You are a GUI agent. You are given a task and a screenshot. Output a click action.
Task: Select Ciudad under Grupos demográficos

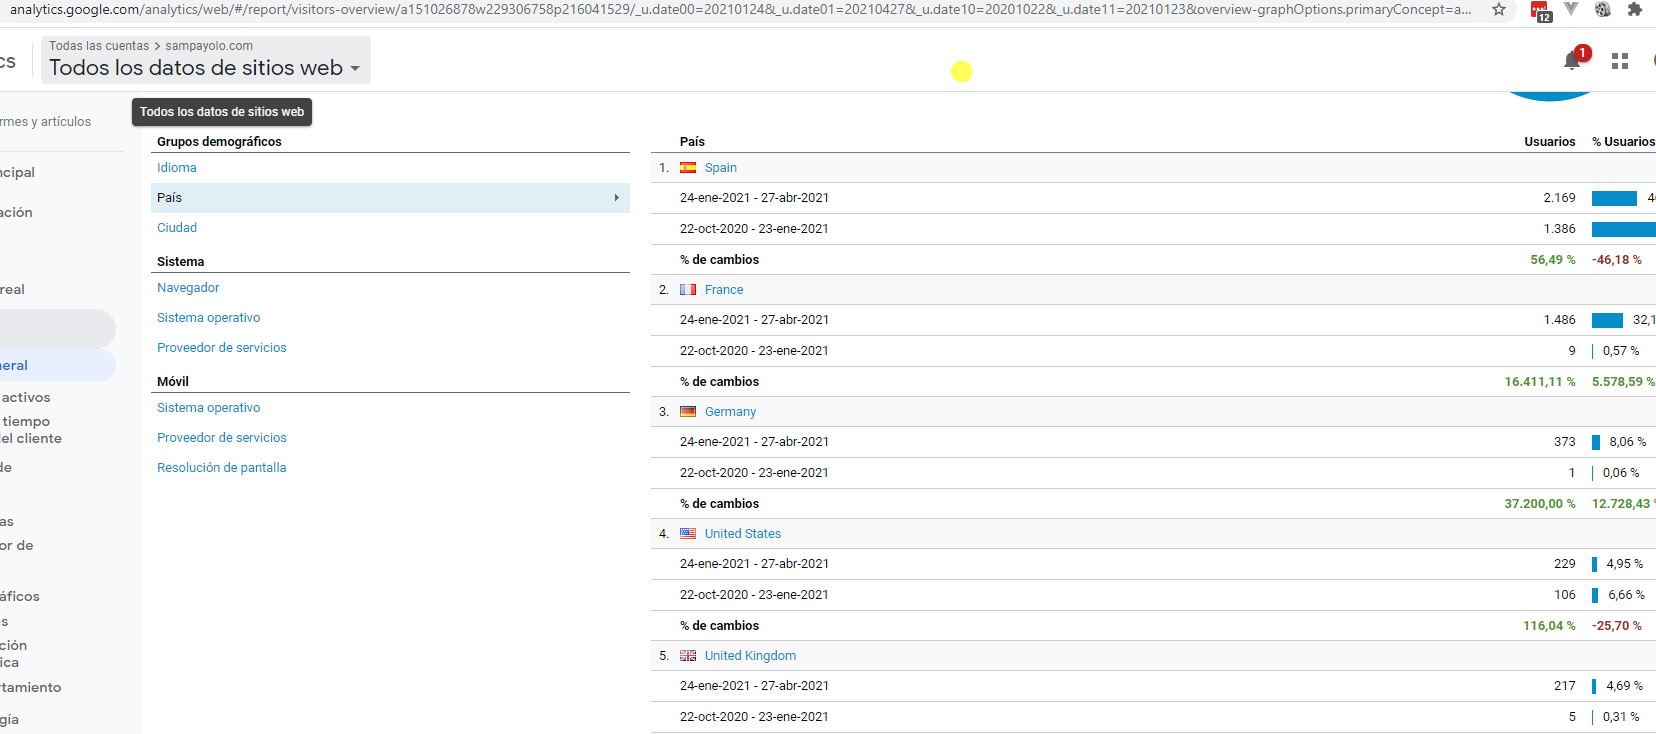(177, 228)
